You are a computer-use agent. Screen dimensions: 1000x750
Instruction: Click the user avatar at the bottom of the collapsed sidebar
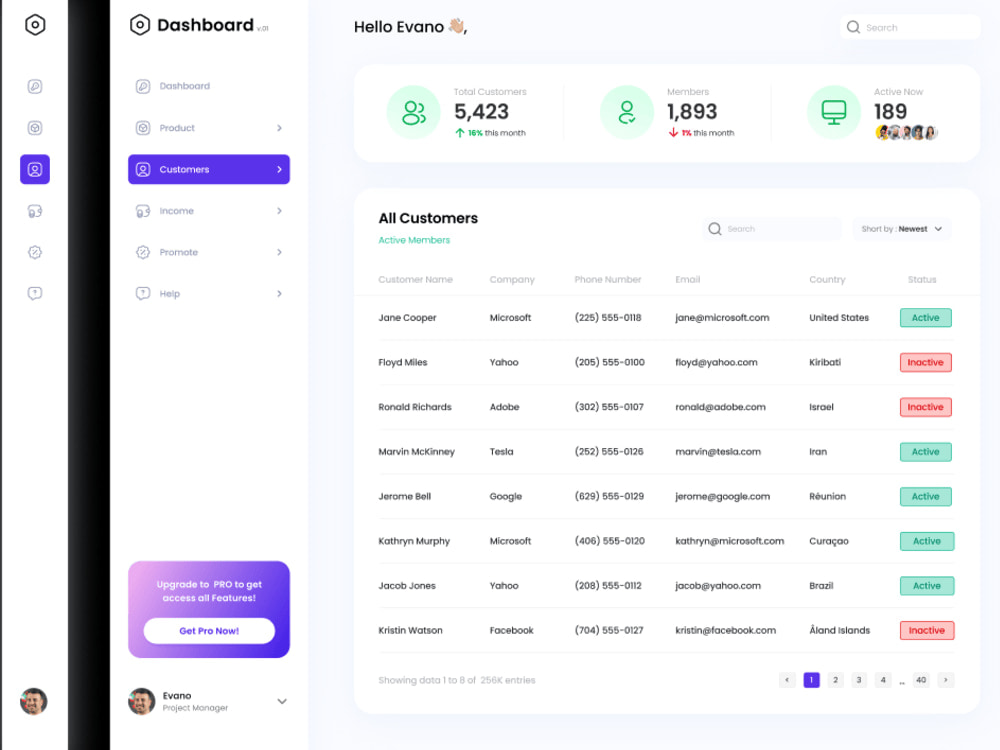point(34,702)
